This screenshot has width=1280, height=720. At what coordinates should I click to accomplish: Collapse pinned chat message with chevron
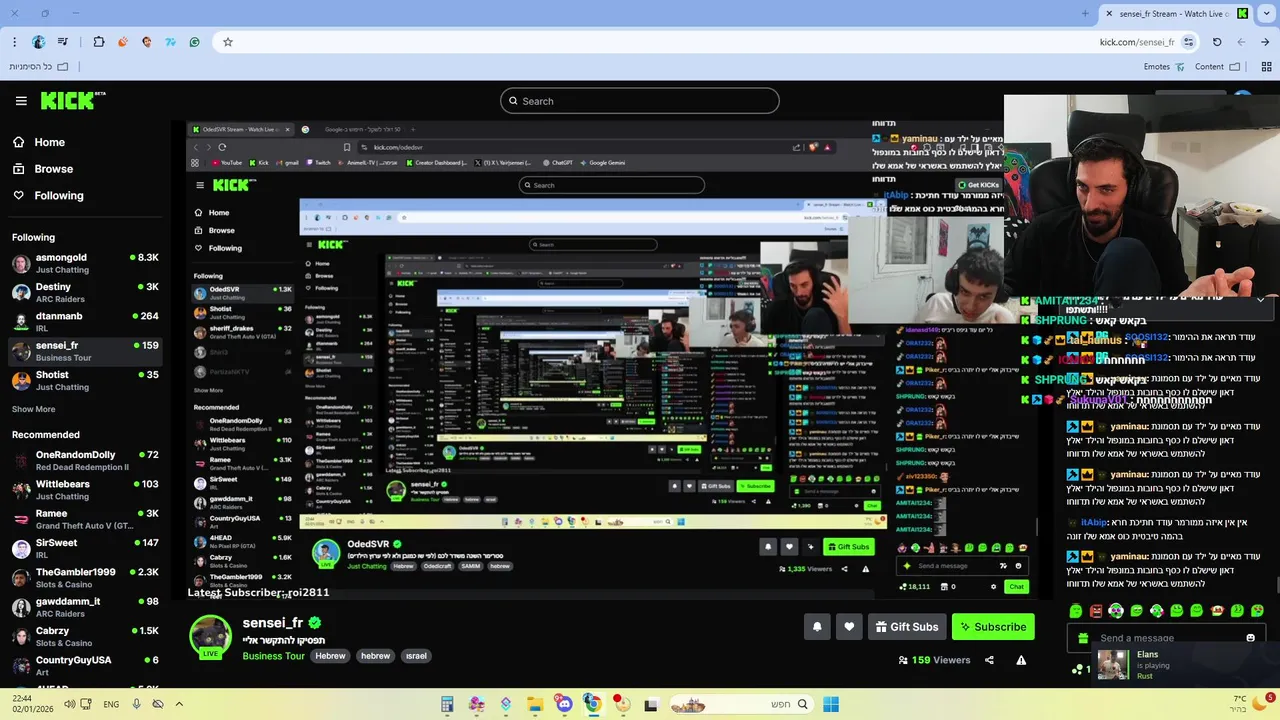pyautogui.click(x=1260, y=300)
